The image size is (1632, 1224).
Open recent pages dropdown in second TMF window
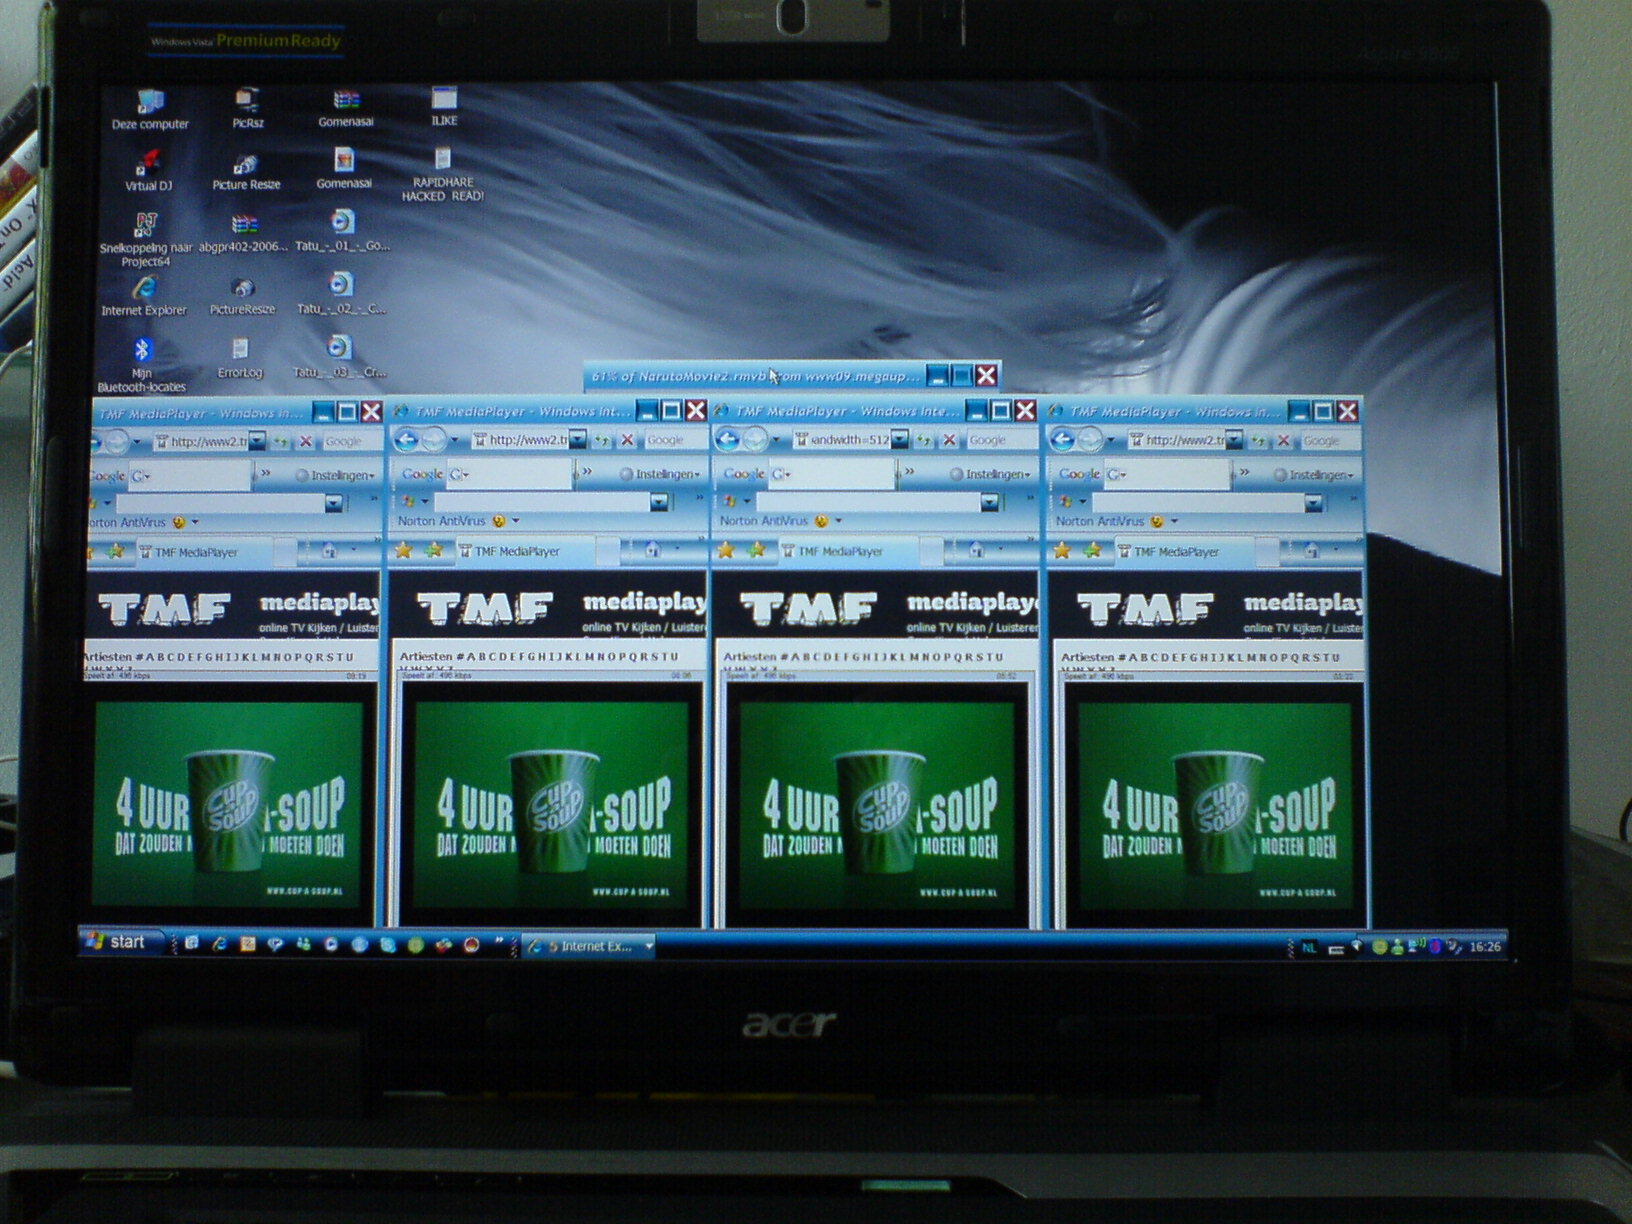[454, 440]
